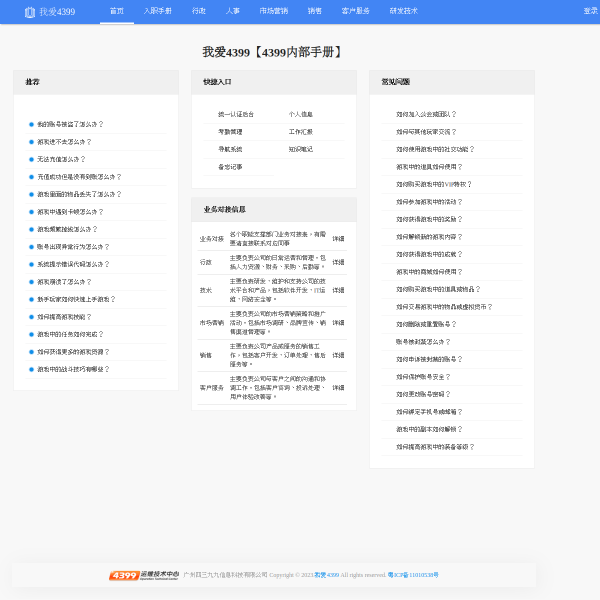
Task: Open 备忘记事 quick entry
Action: pos(230,167)
